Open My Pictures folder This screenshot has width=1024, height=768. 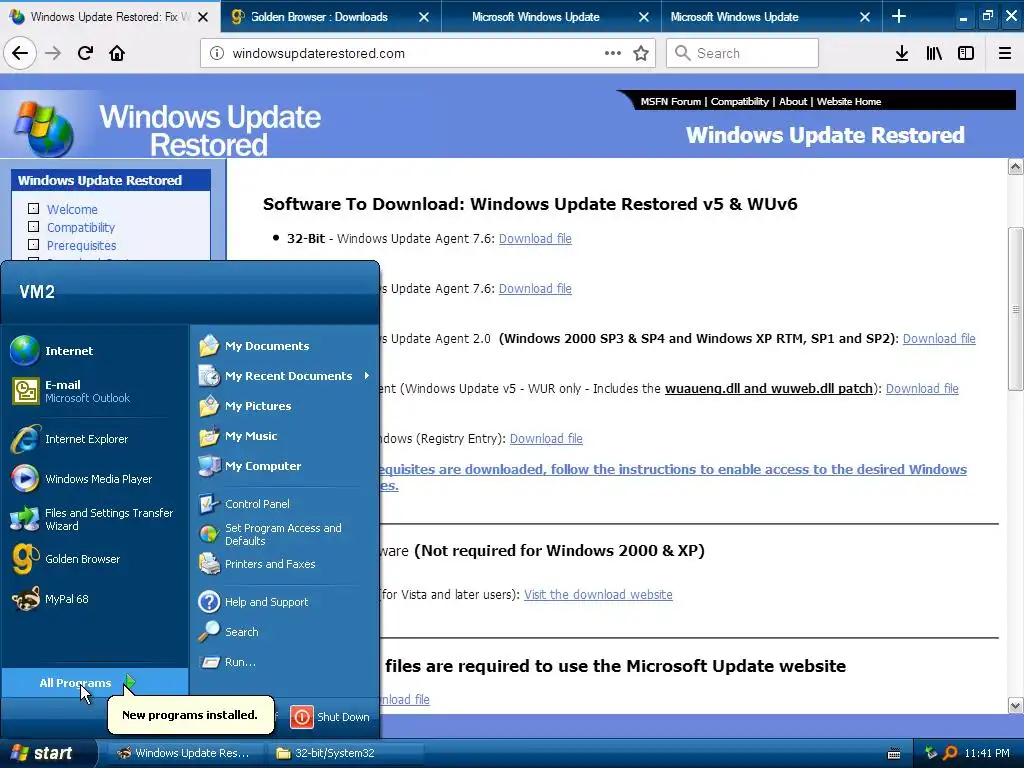pos(284,406)
